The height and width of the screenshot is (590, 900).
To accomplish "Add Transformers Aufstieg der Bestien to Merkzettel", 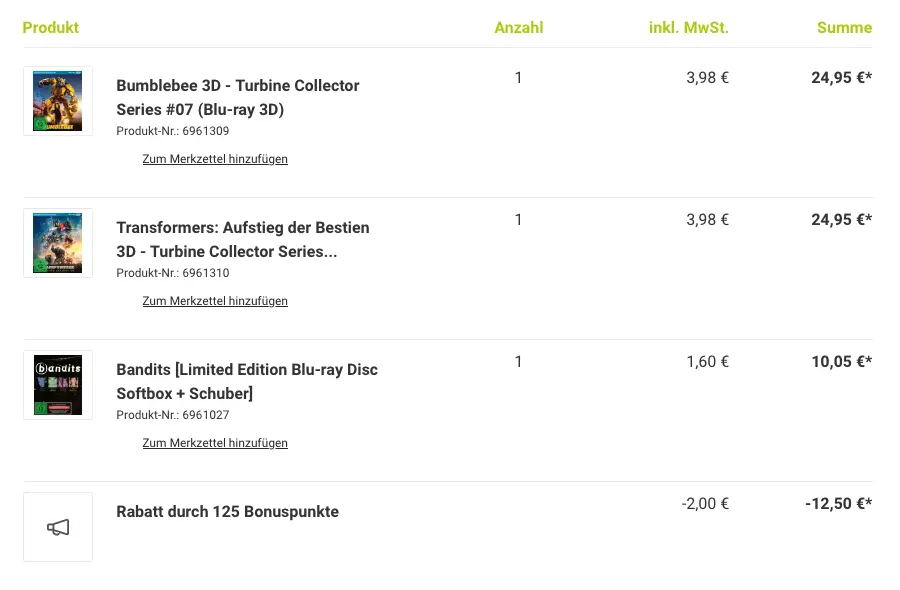I will coord(215,301).
